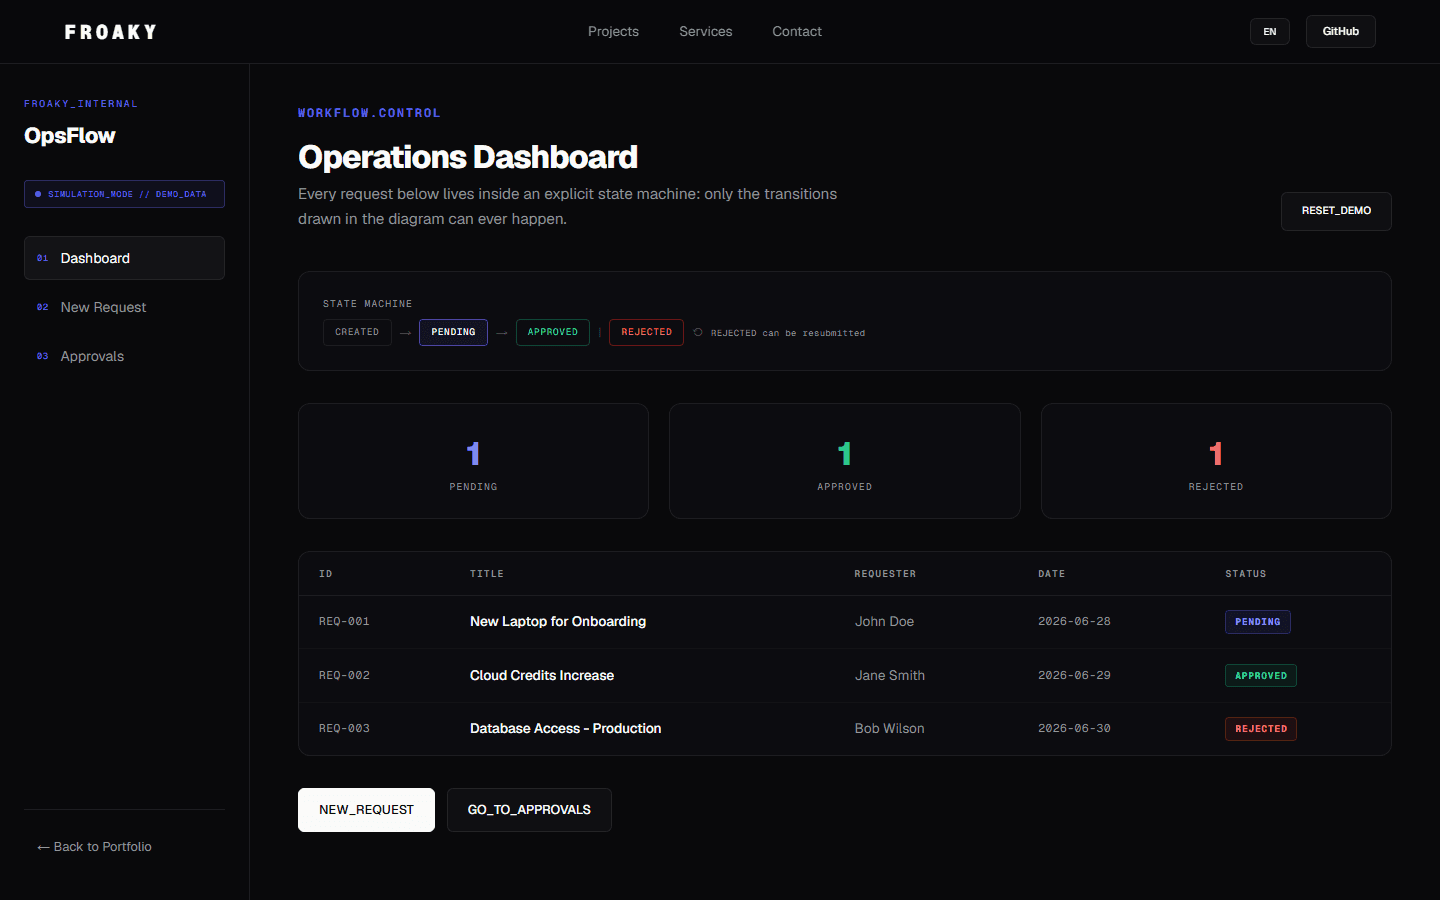Click date 2026-06-29

pos(1074,676)
